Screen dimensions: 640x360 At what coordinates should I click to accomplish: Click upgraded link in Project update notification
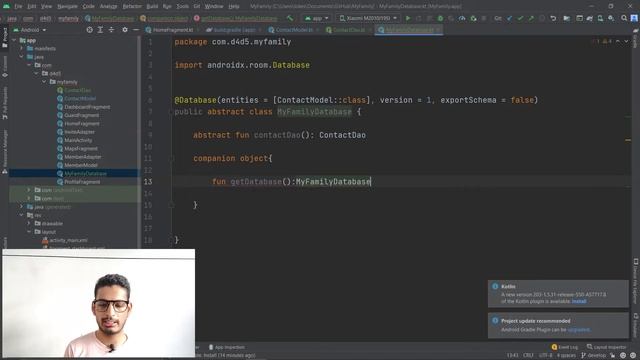point(578,329)
